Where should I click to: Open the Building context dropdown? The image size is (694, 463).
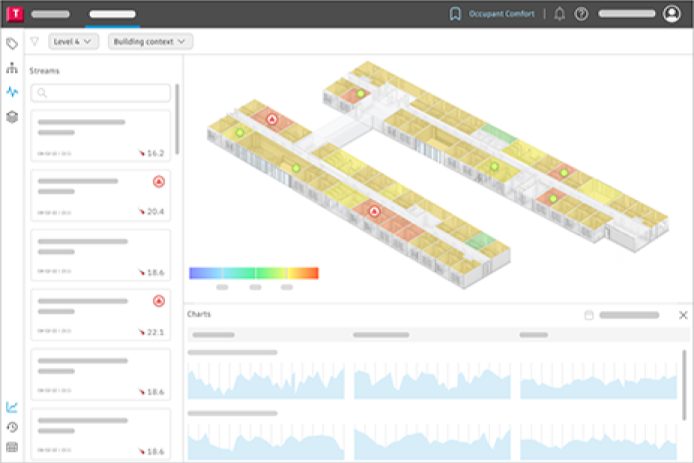(150, 42)
